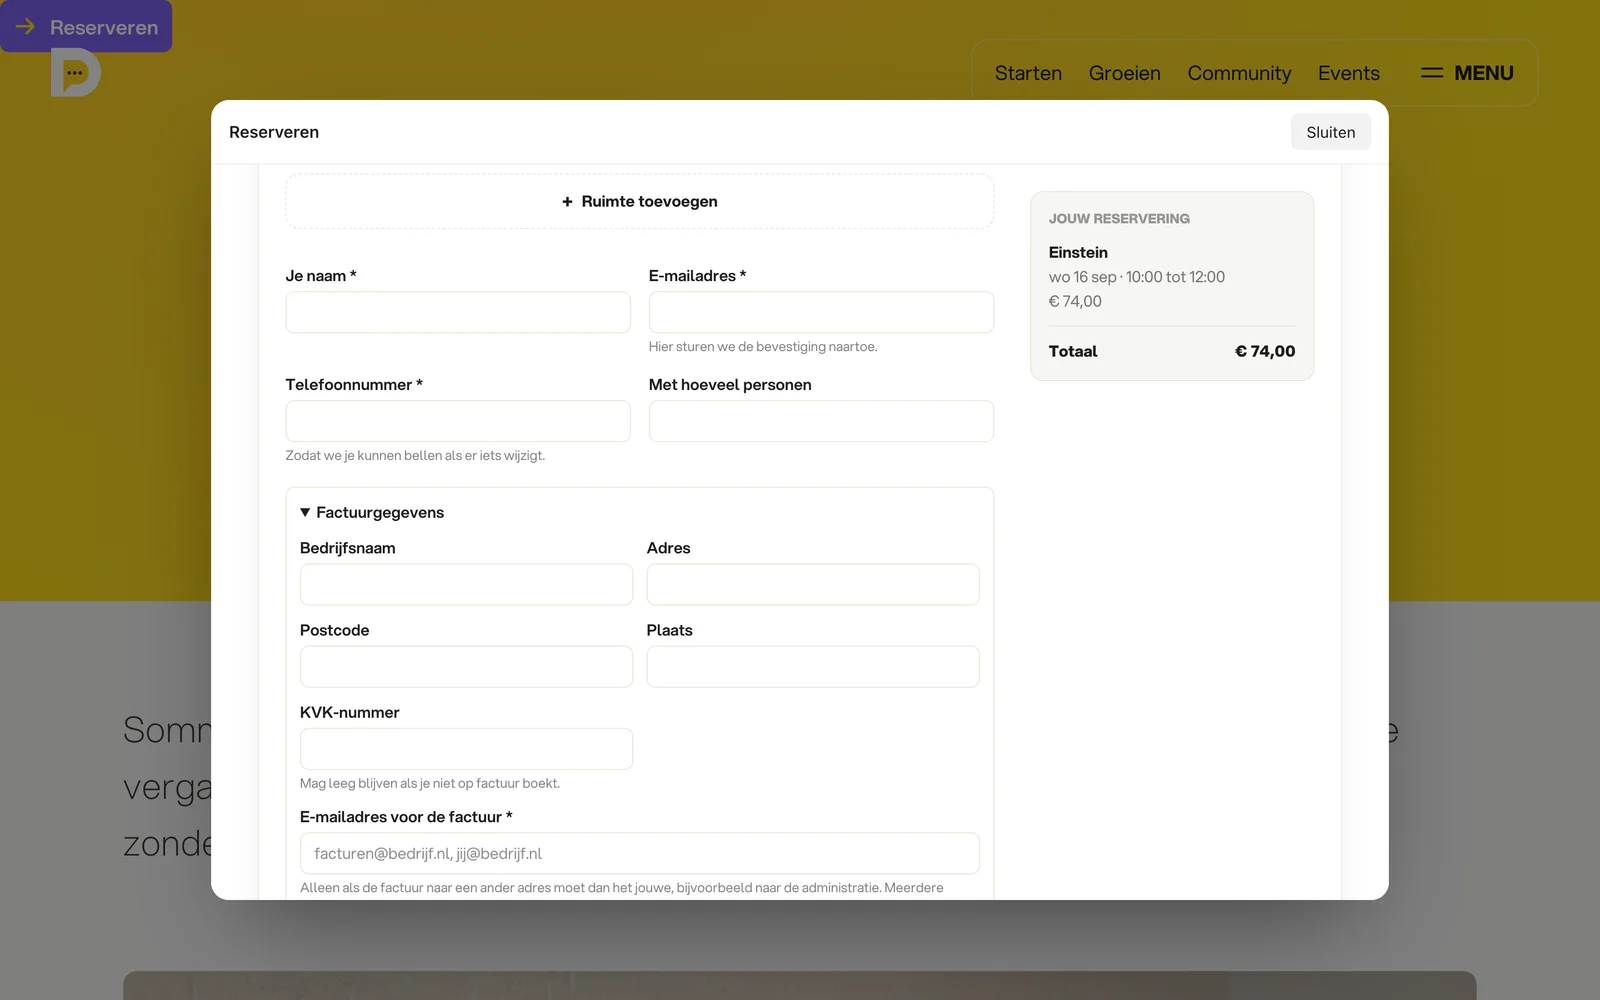Open the Events menu item

[x=1348, y=73]
